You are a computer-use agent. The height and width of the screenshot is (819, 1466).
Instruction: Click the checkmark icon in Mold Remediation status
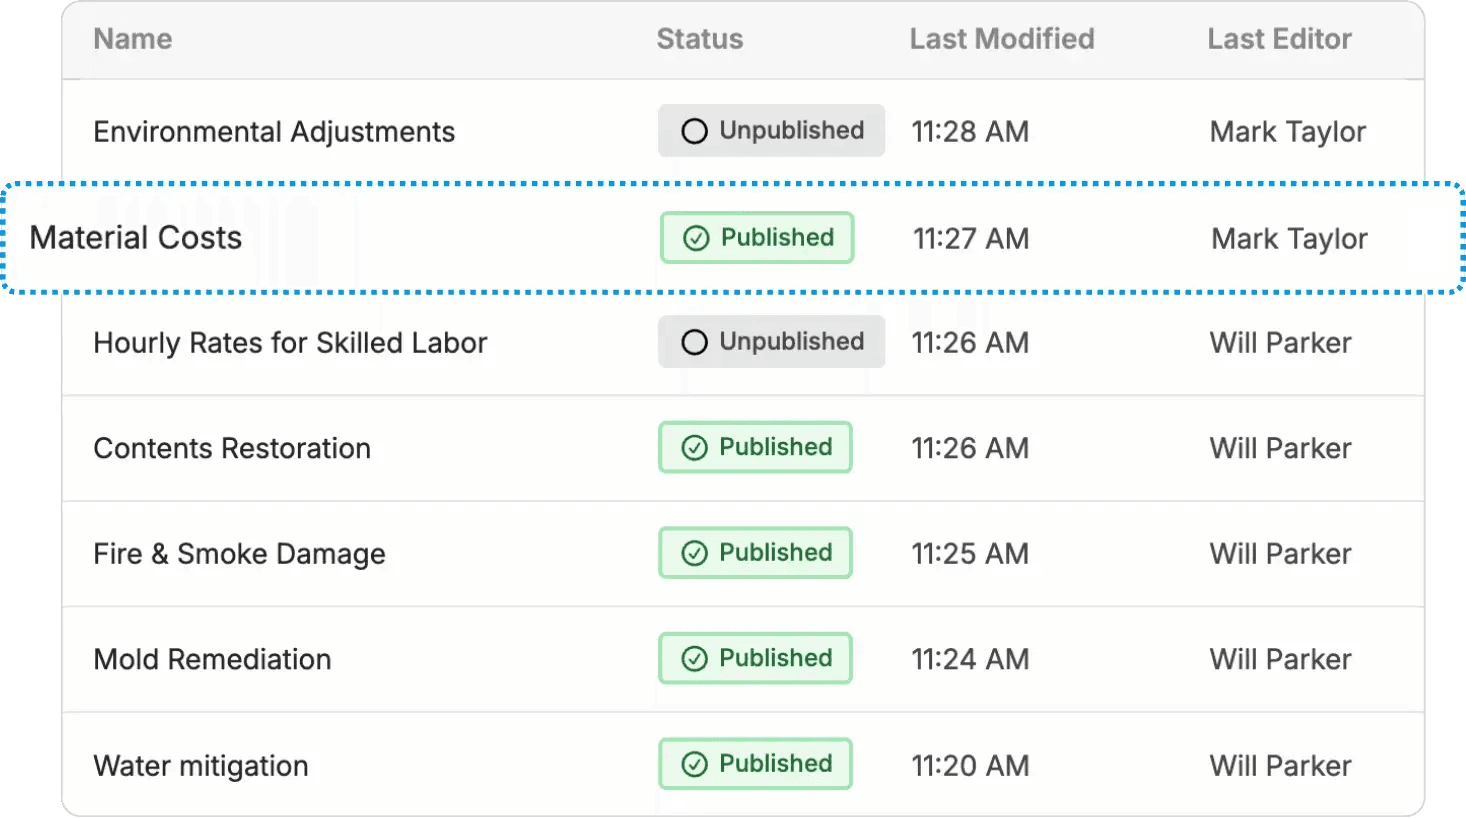(694, 659)
